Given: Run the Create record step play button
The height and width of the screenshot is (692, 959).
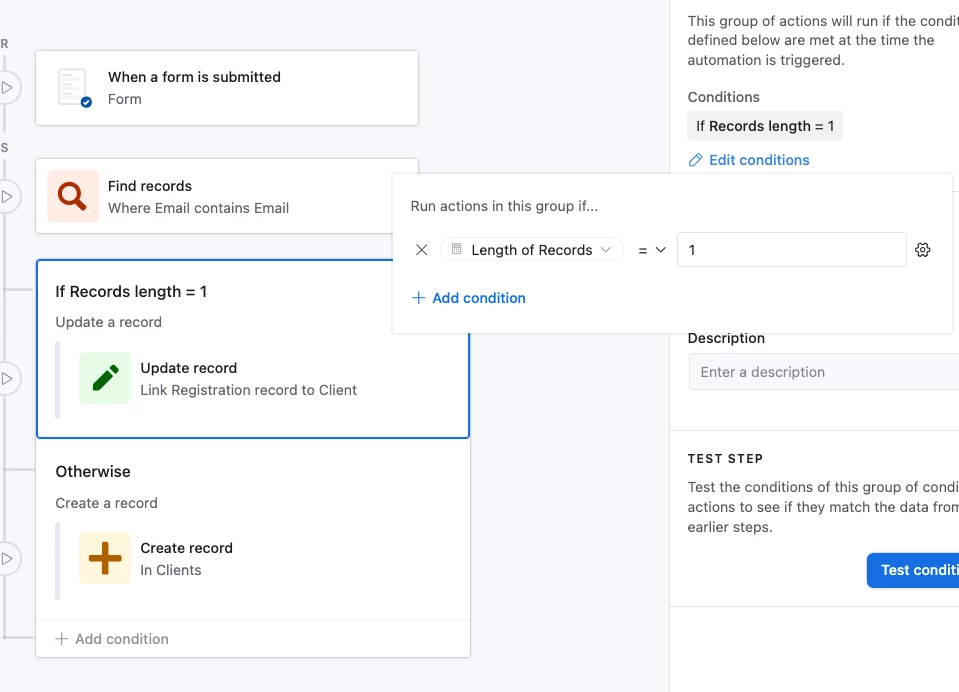Looking at the screenshot, I should click(x=6, y=558).
